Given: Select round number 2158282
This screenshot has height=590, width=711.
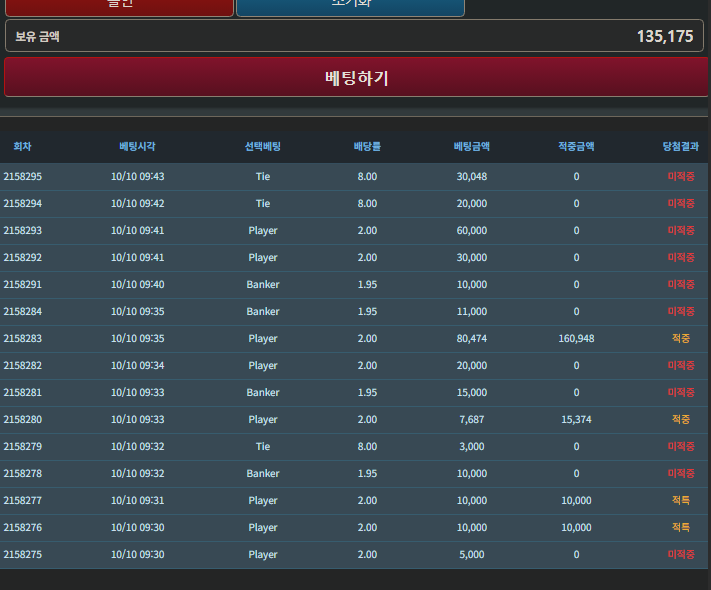Looking at the screenshot, I should pos(23,366).
